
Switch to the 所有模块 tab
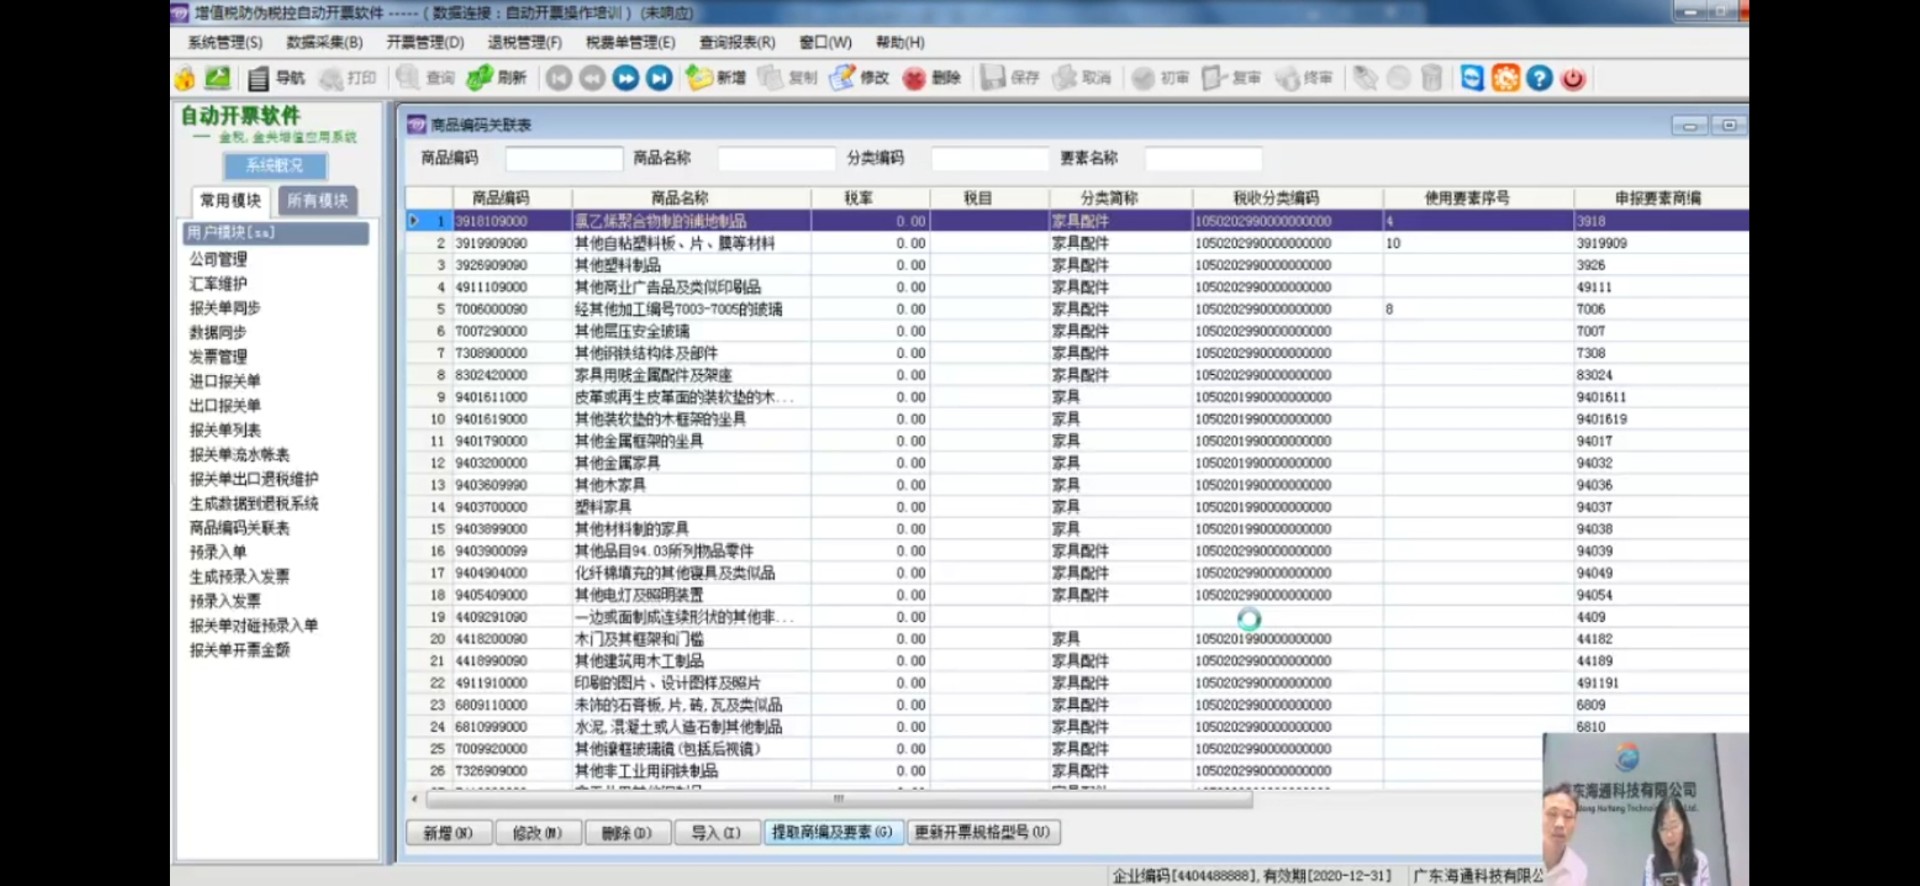coord(317,201)
